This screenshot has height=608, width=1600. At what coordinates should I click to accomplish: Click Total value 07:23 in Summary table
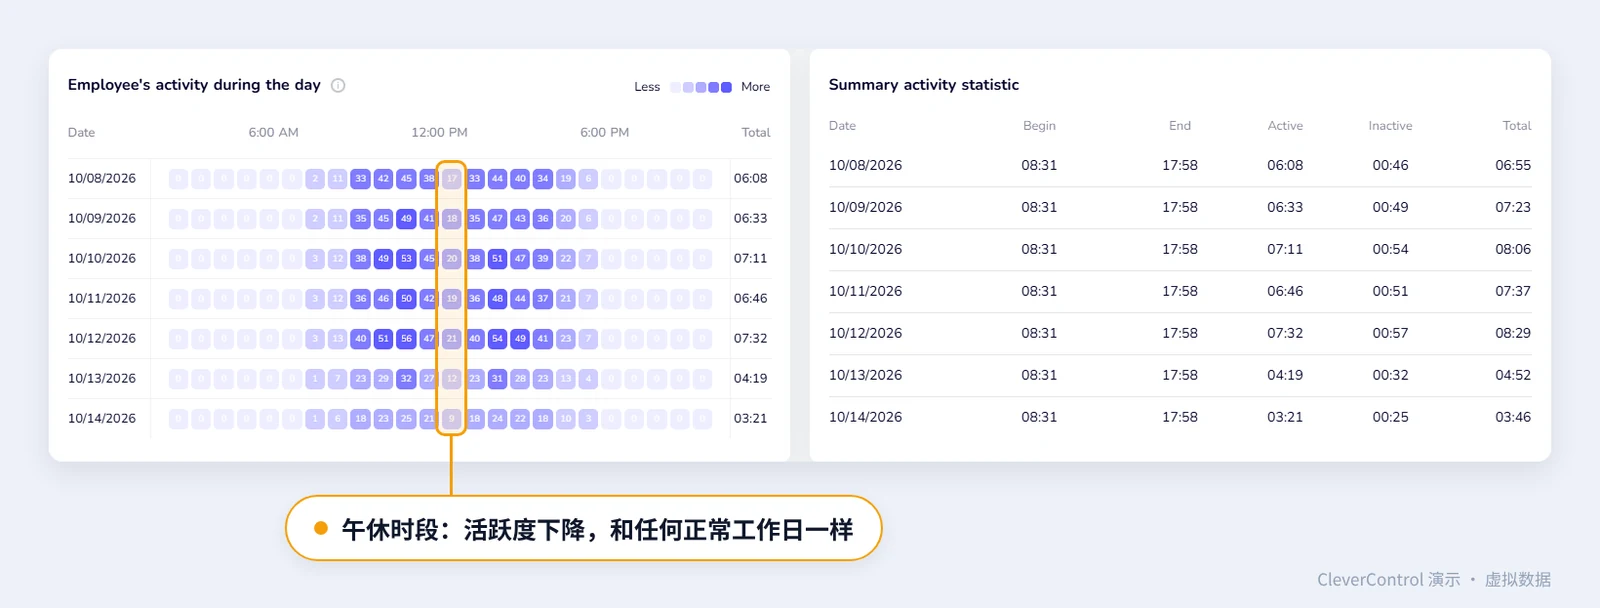tap(1513, 208)
